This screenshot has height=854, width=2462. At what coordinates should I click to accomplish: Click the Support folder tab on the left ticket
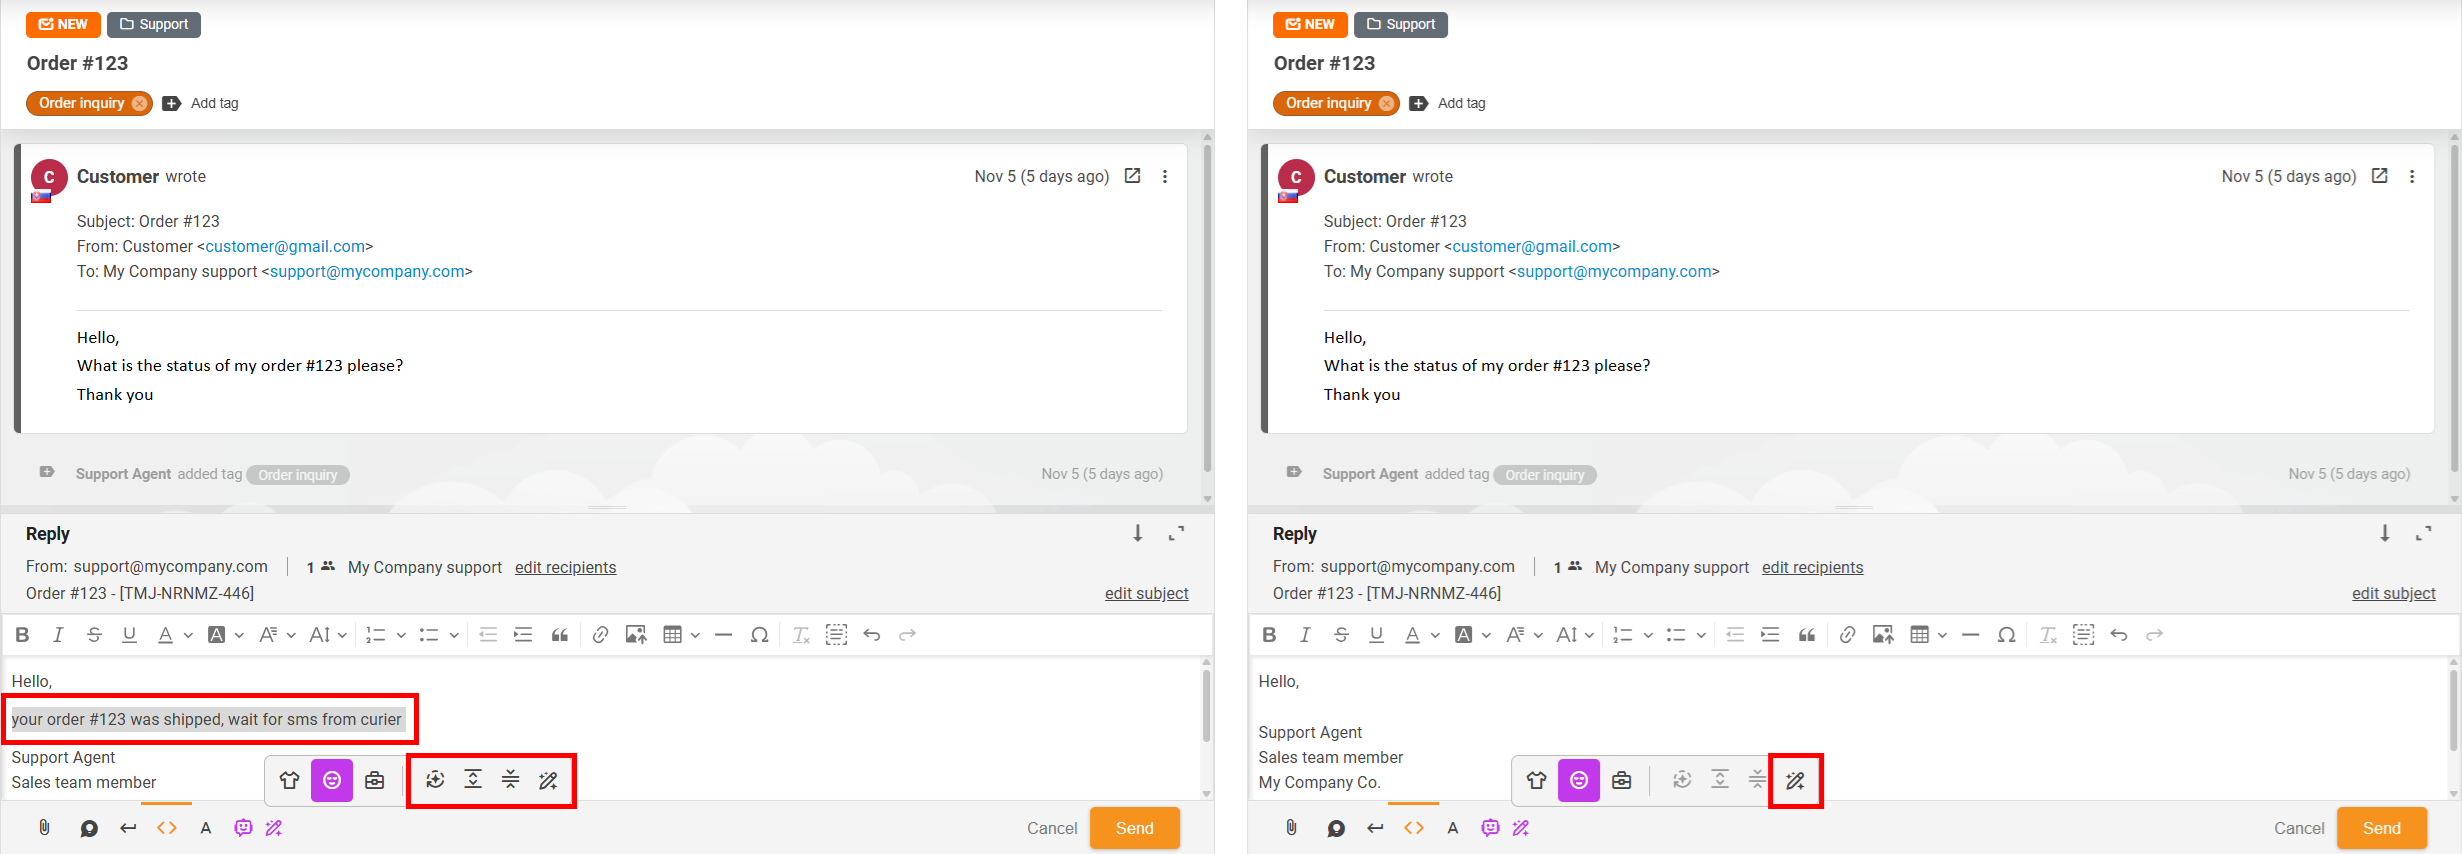click(x=154, y=24)
